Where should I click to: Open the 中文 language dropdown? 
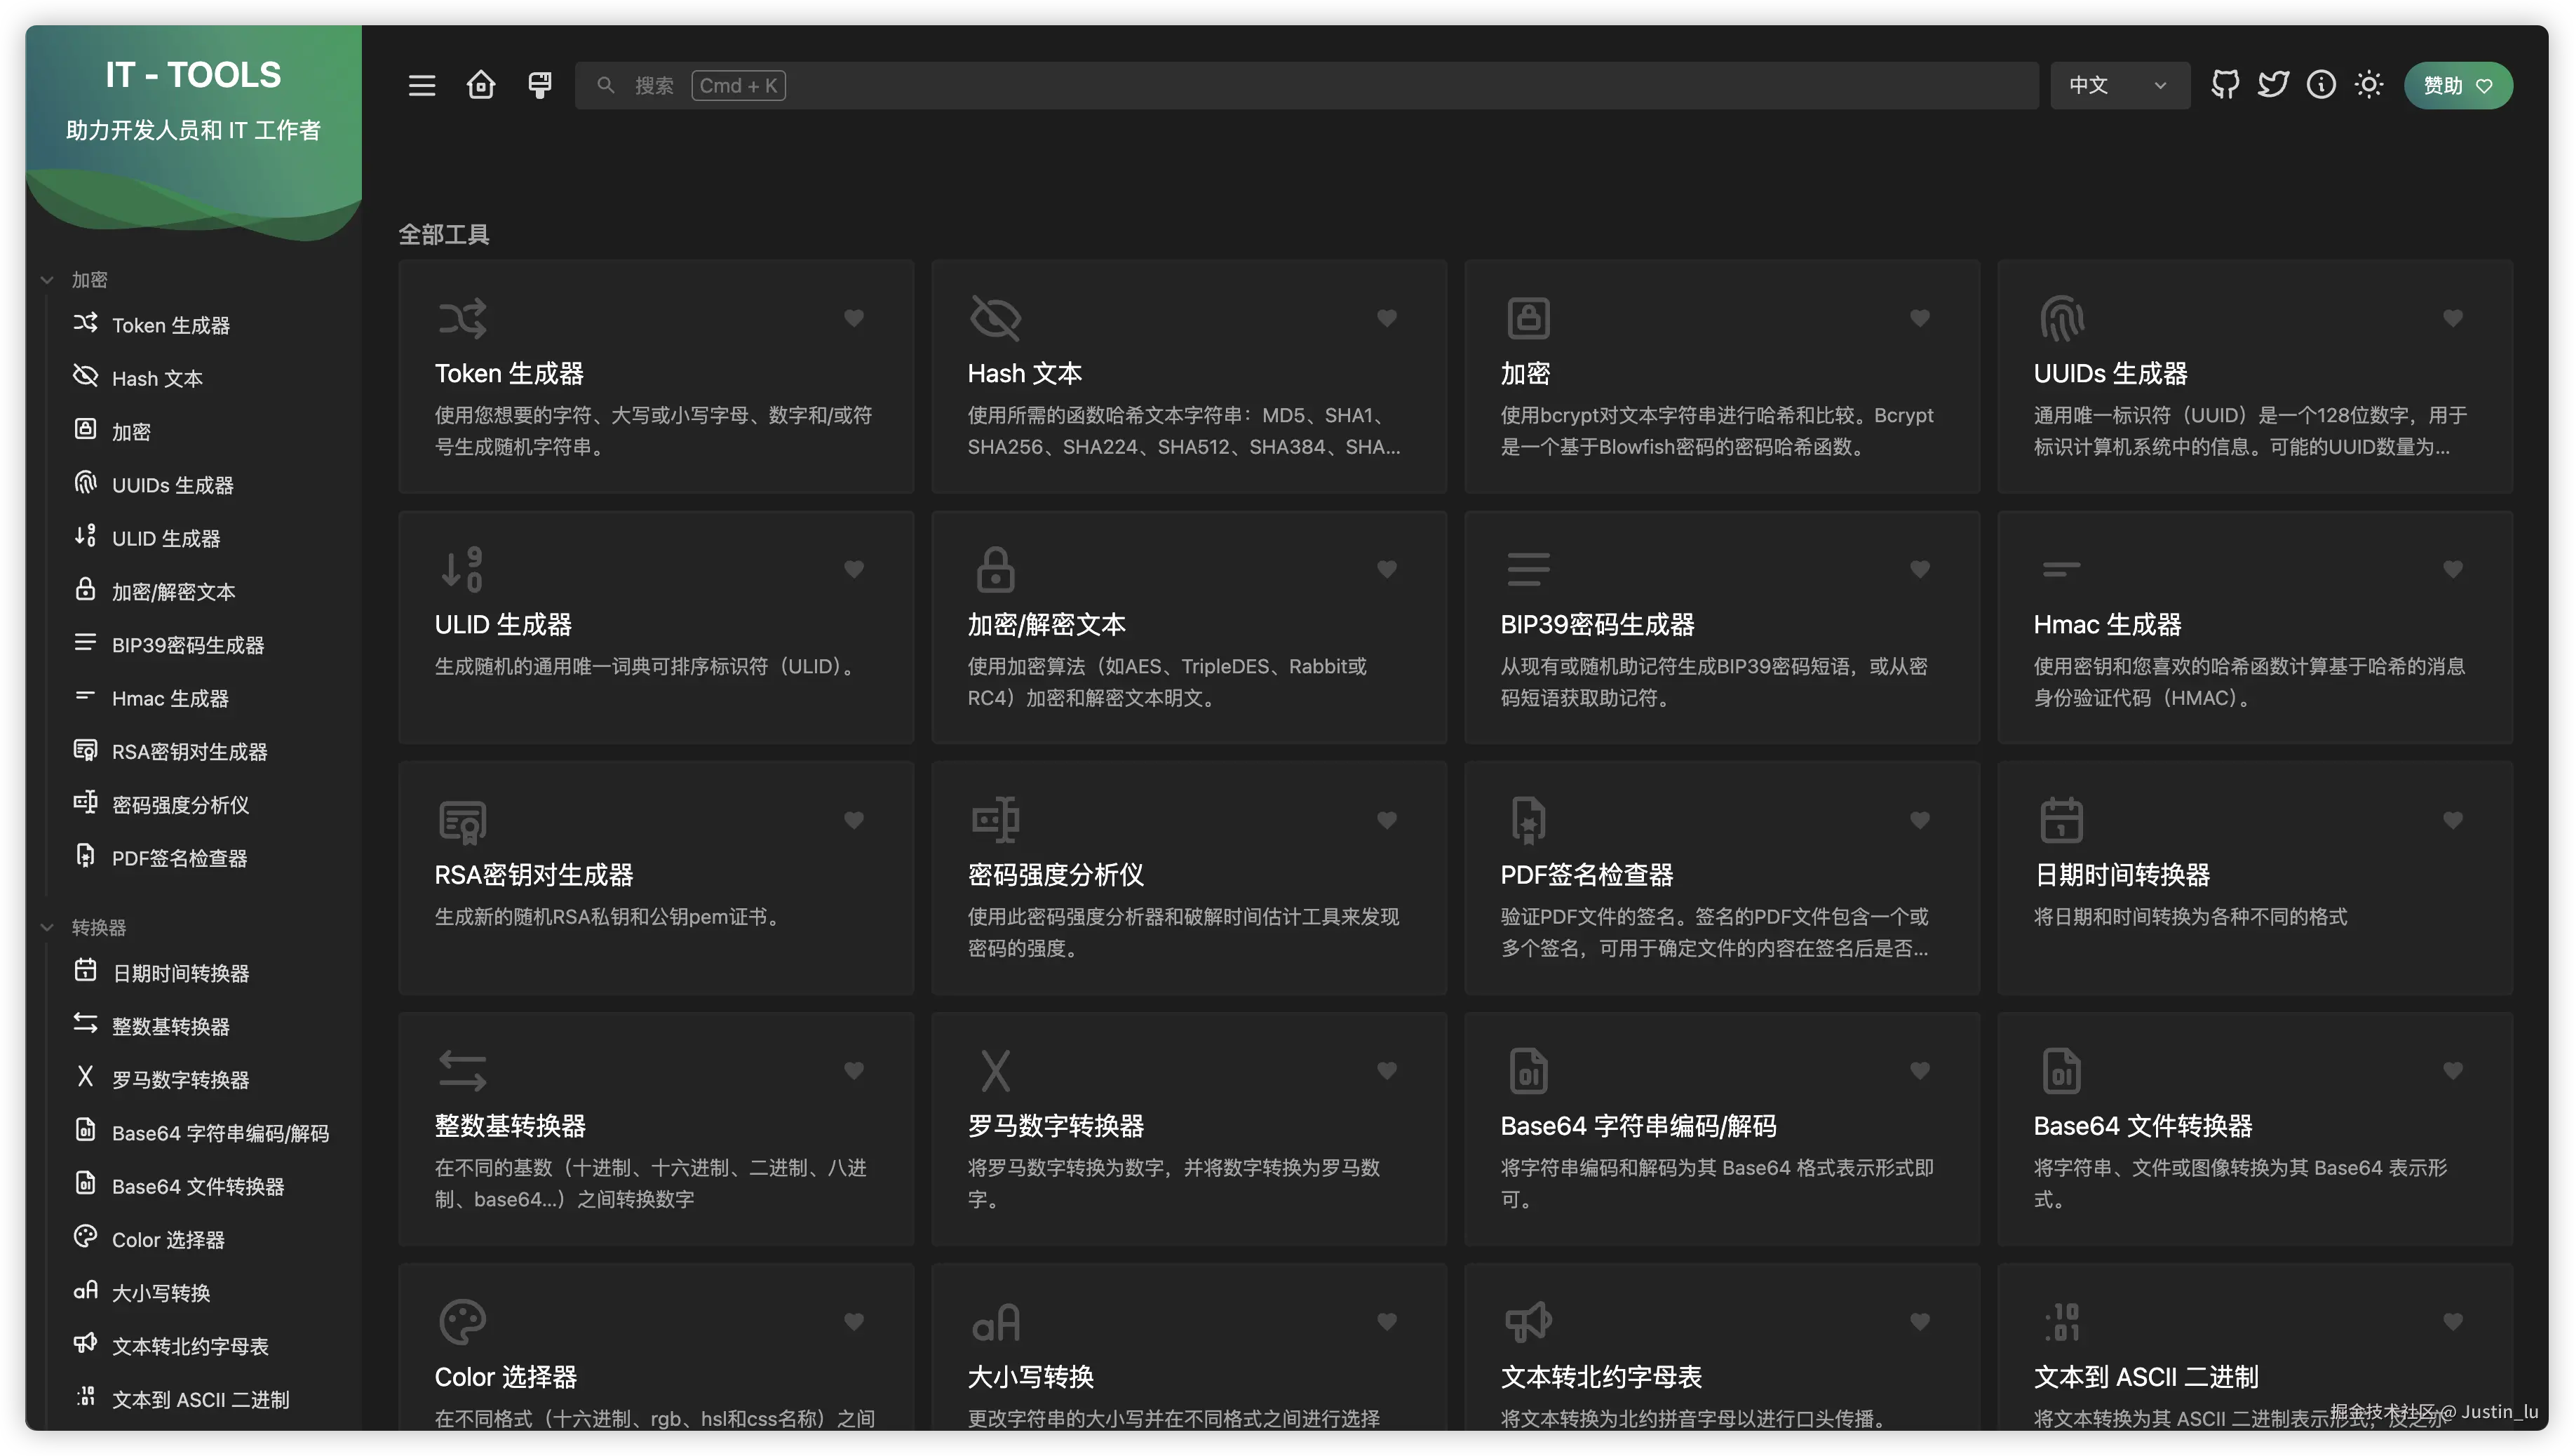point(2118,85)
